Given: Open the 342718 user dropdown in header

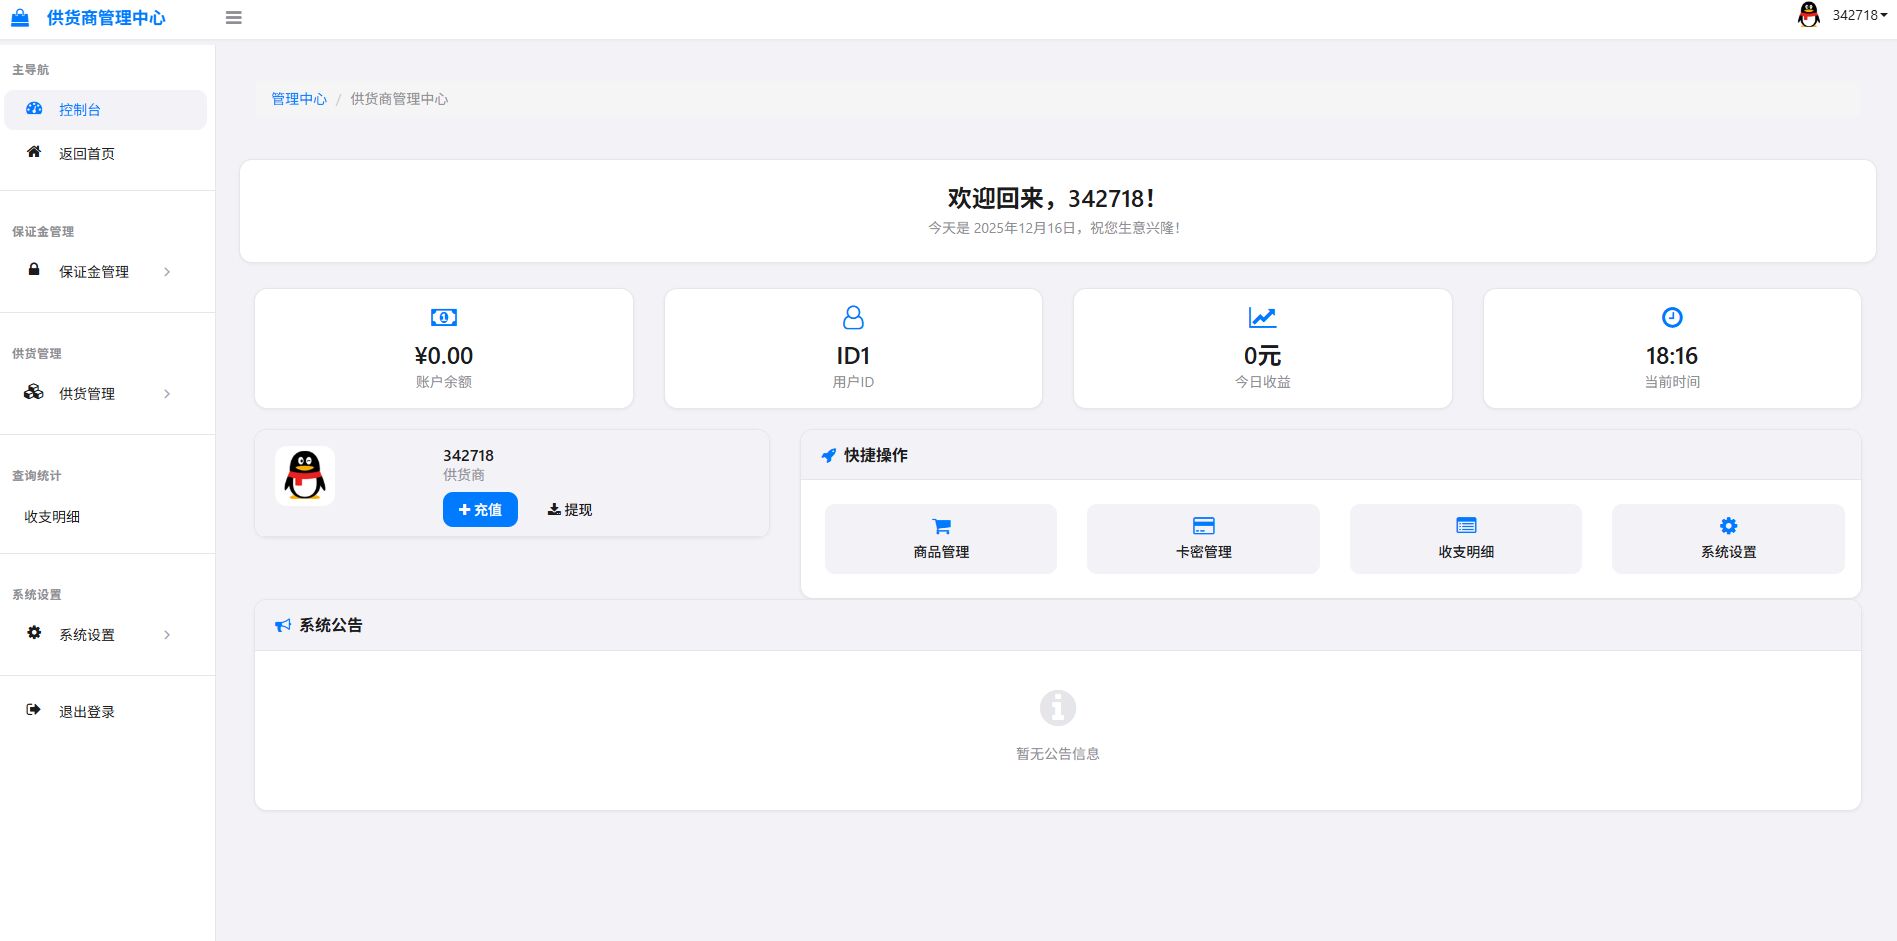Looking at the screenshot, I should [x=1858, y=15].
